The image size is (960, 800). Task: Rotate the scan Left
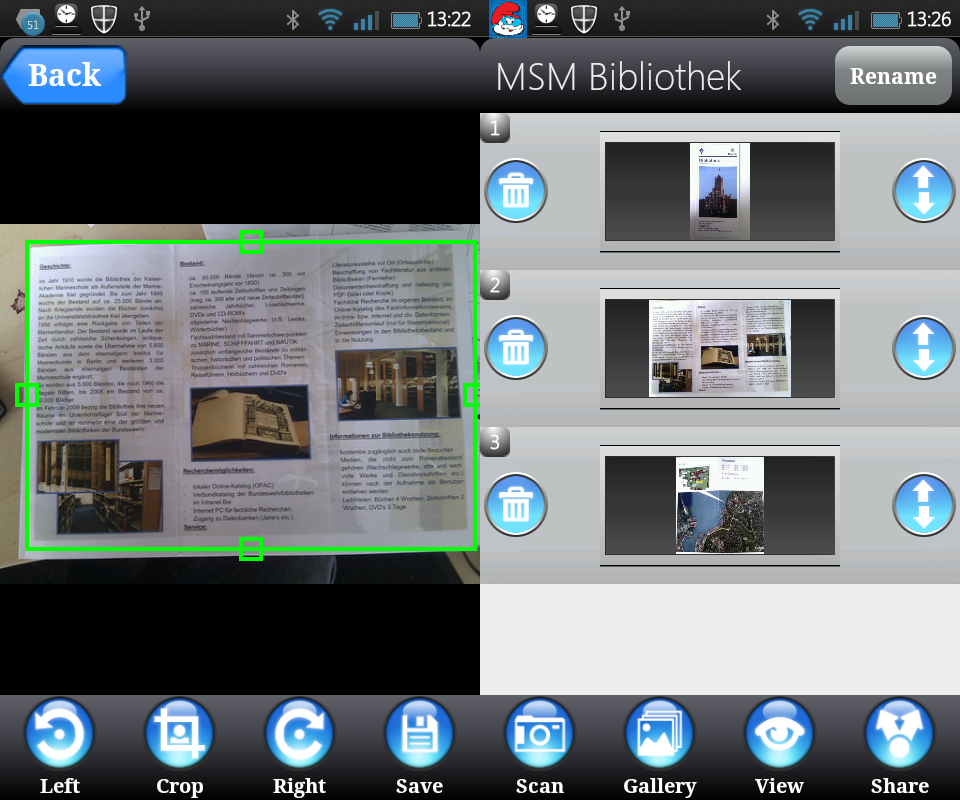point(60,733)
